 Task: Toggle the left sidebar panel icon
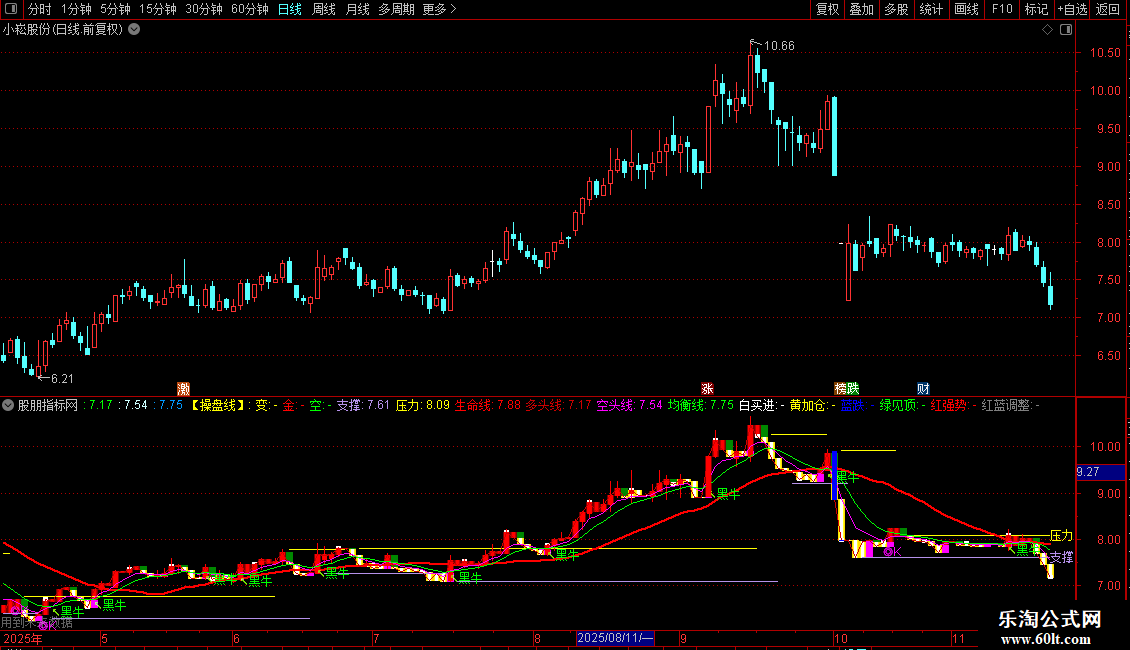[11, 9]
